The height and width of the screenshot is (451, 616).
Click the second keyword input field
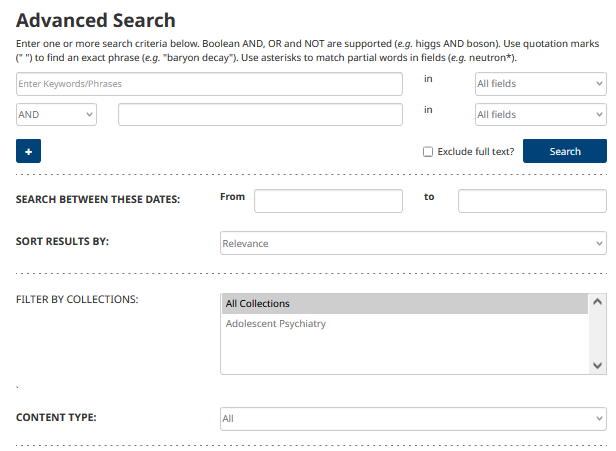pos(260,115)
